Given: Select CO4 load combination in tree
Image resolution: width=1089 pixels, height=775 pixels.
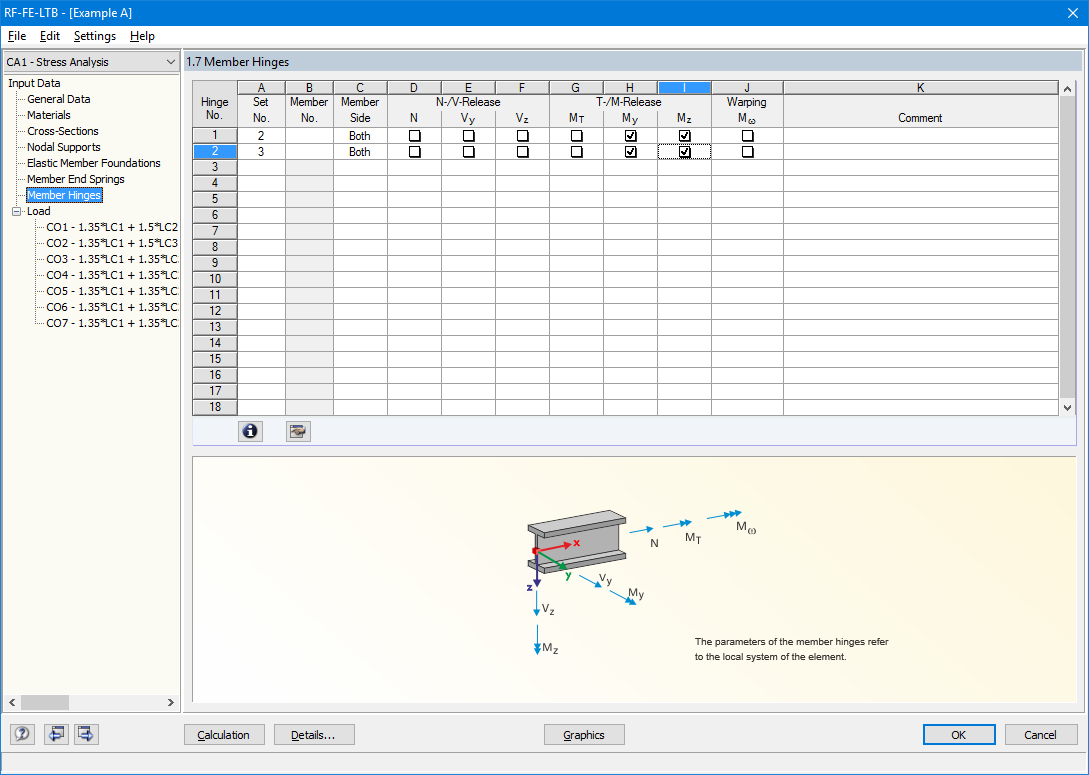Looking at the screenshot, I should (112, 275).
